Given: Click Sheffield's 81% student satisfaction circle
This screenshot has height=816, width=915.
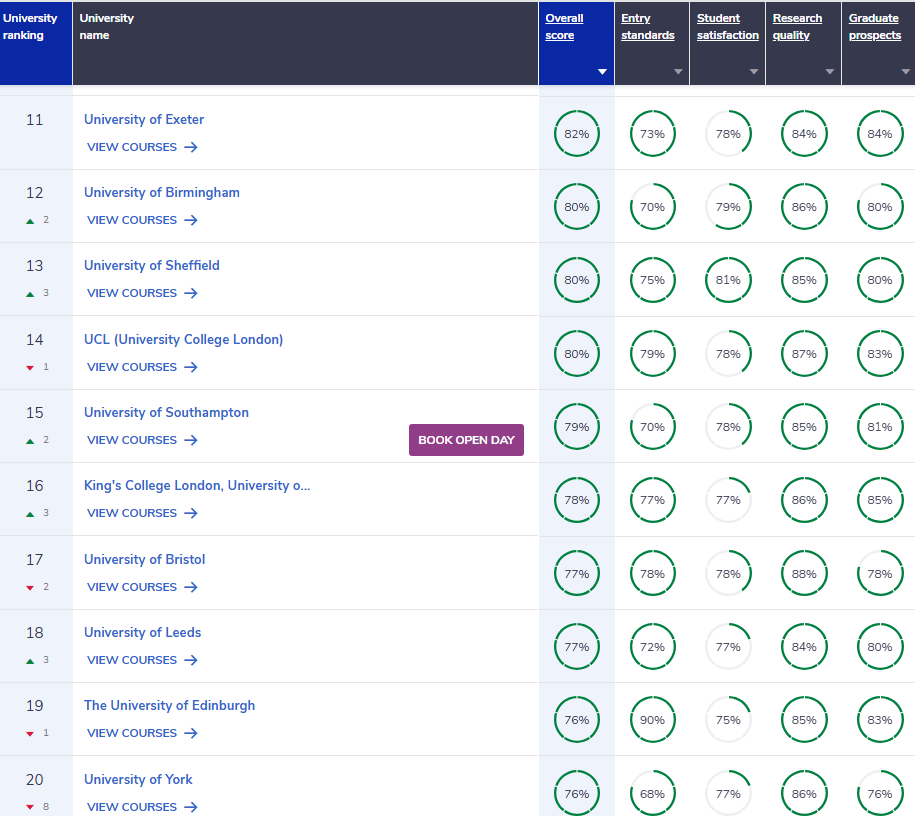Looking at the screenshot, I should pos(728,280).
